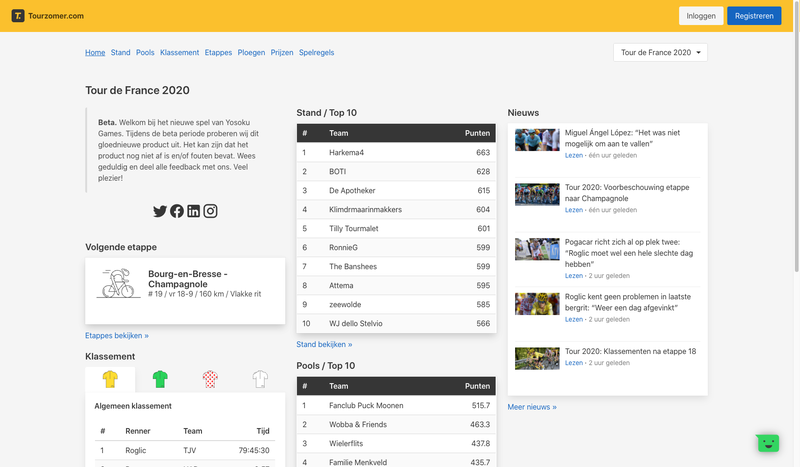Open the Facebook social icon
800x467 pixels.
click(x=177, y=211)
